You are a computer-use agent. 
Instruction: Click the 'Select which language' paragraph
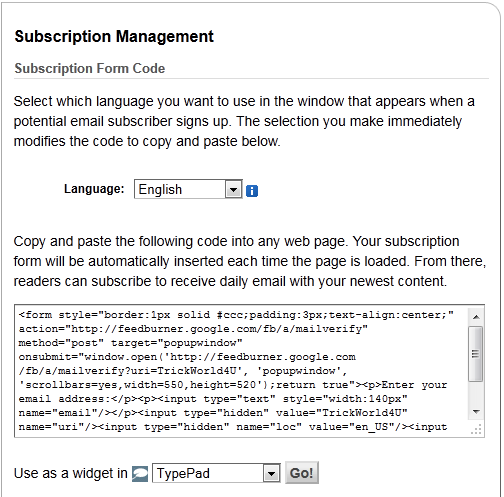[x=244, y=121]
